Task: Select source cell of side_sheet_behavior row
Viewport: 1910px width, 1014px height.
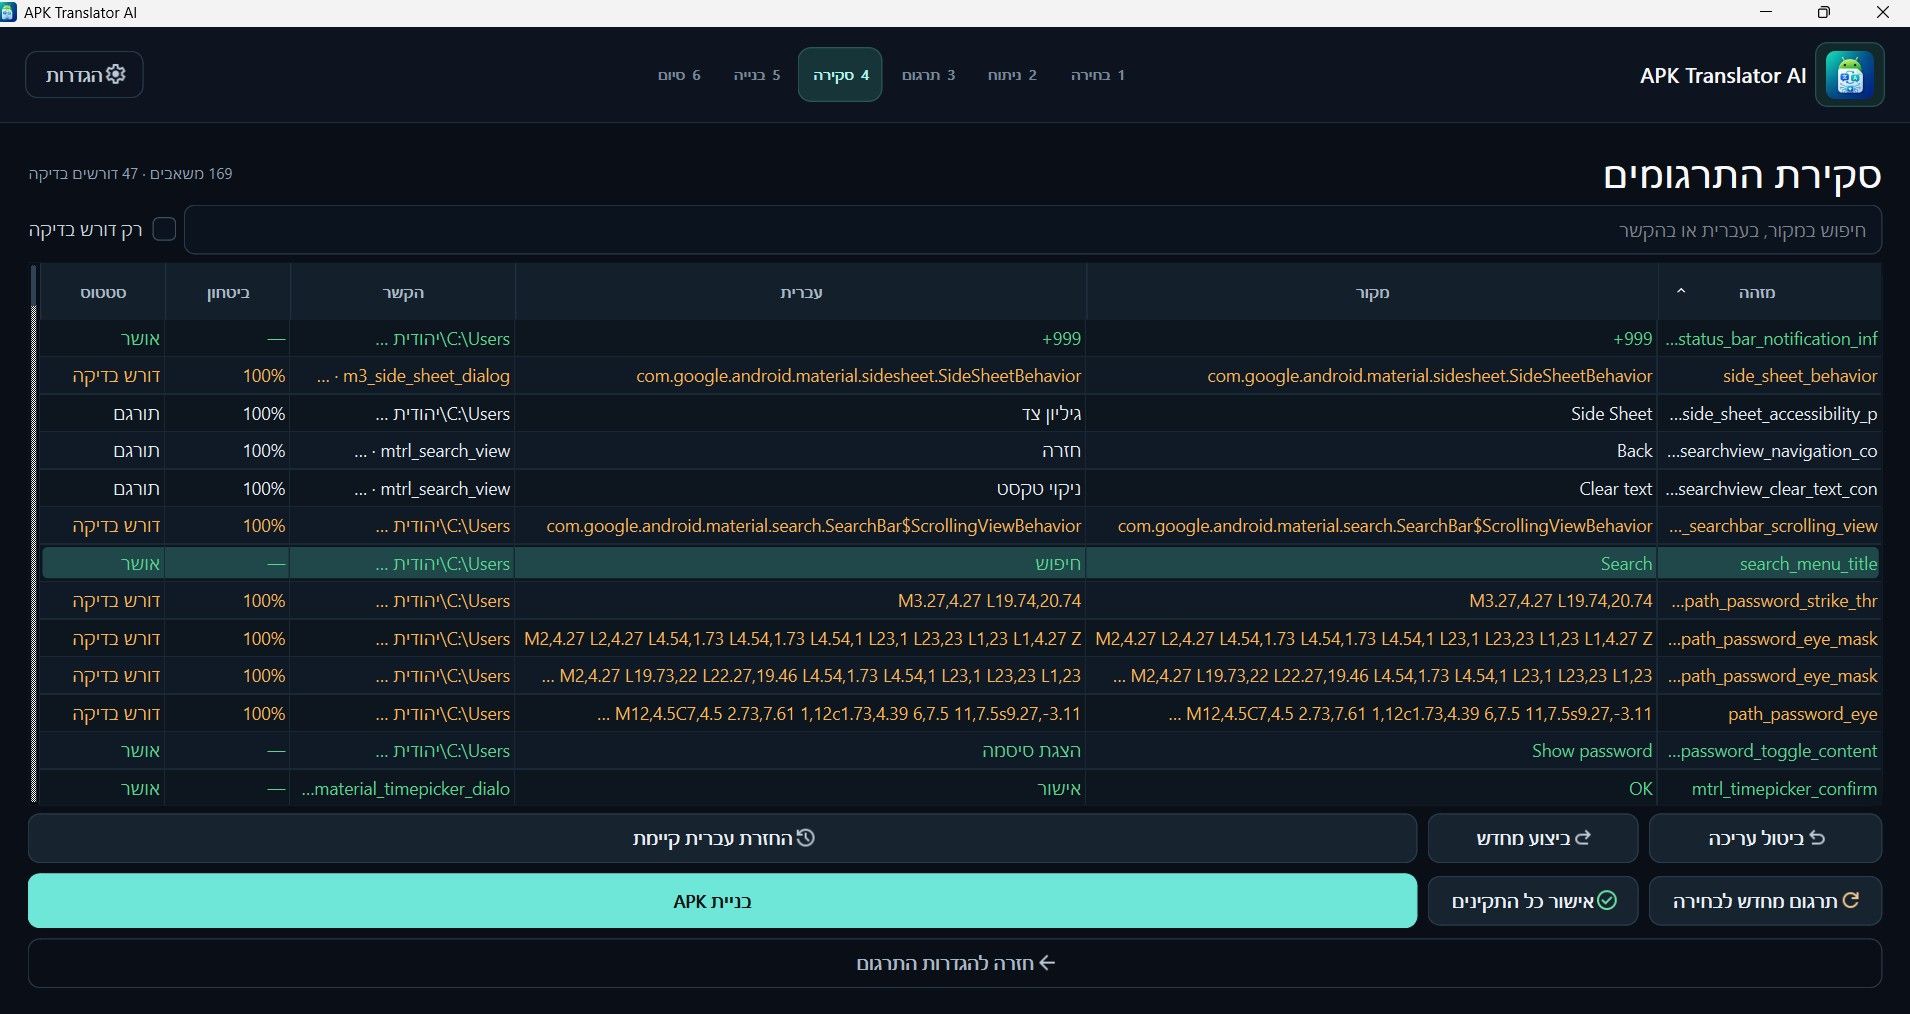Action: coord(1372,376)
